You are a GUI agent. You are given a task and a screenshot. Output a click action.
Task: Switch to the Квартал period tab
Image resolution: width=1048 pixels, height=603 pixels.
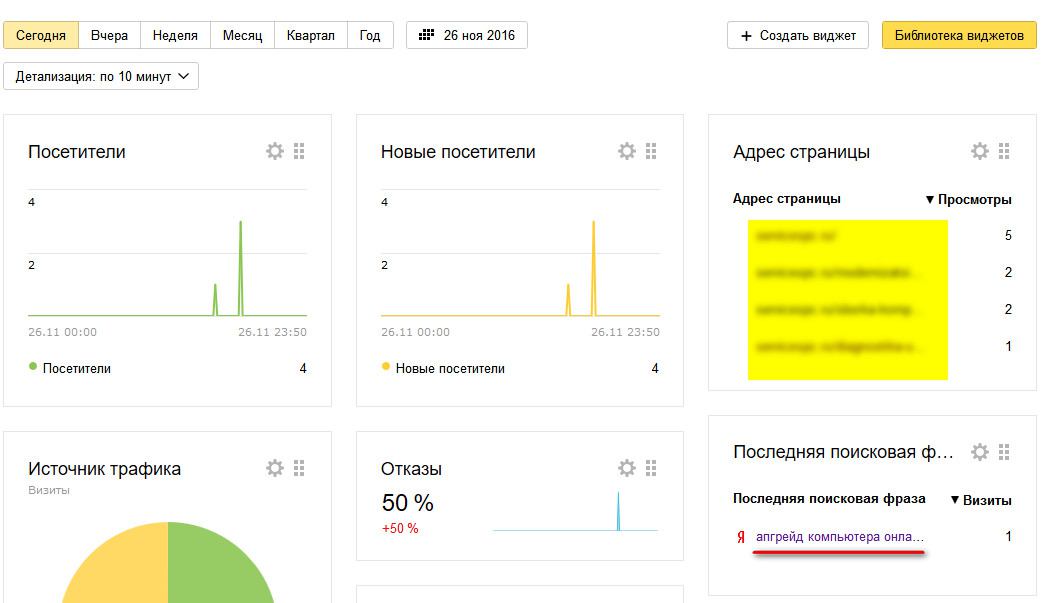pyautogui.click(x=311, y=35)
